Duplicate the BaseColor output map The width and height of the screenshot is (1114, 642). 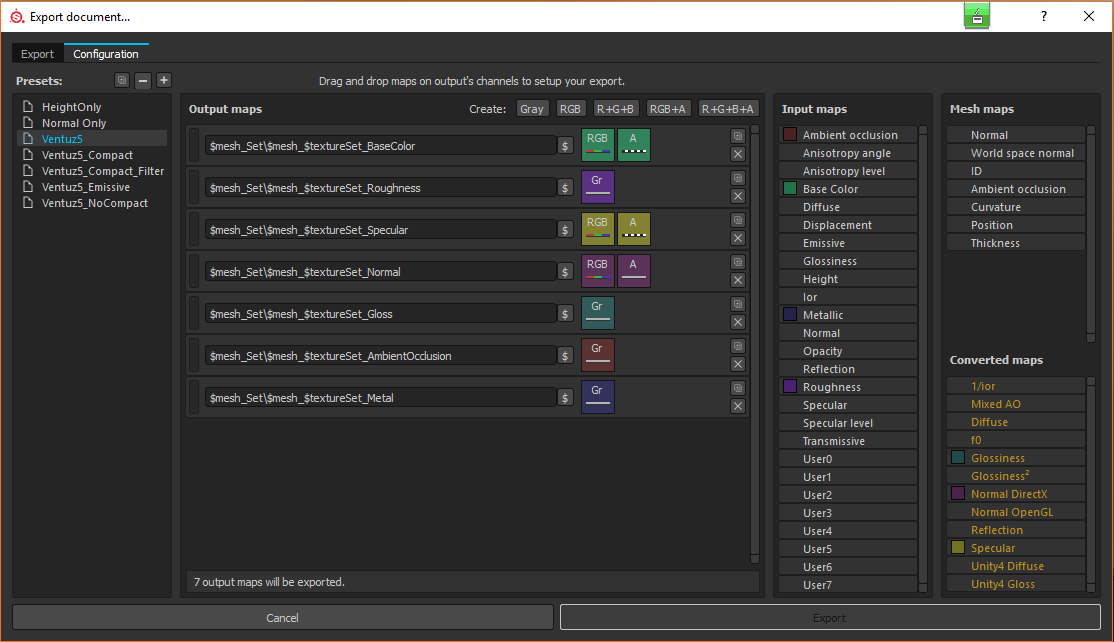pyautogui.click(x=738, y=136)
